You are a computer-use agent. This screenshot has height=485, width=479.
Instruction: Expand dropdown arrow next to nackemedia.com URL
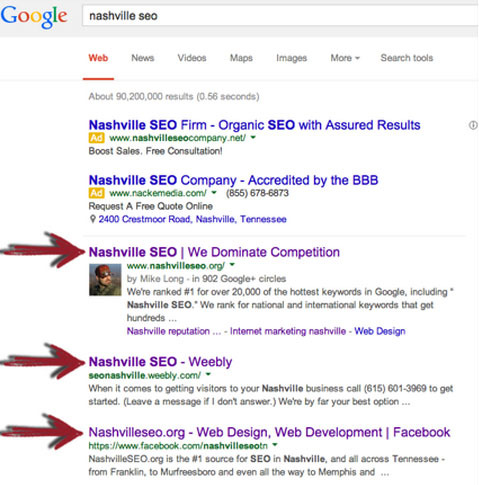(214, 192)
